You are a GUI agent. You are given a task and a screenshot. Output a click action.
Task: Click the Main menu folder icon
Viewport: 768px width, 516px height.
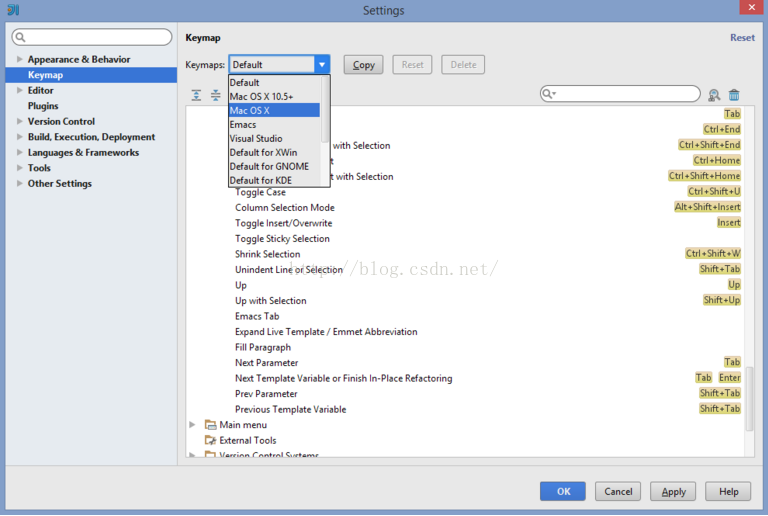click(211, 424)
